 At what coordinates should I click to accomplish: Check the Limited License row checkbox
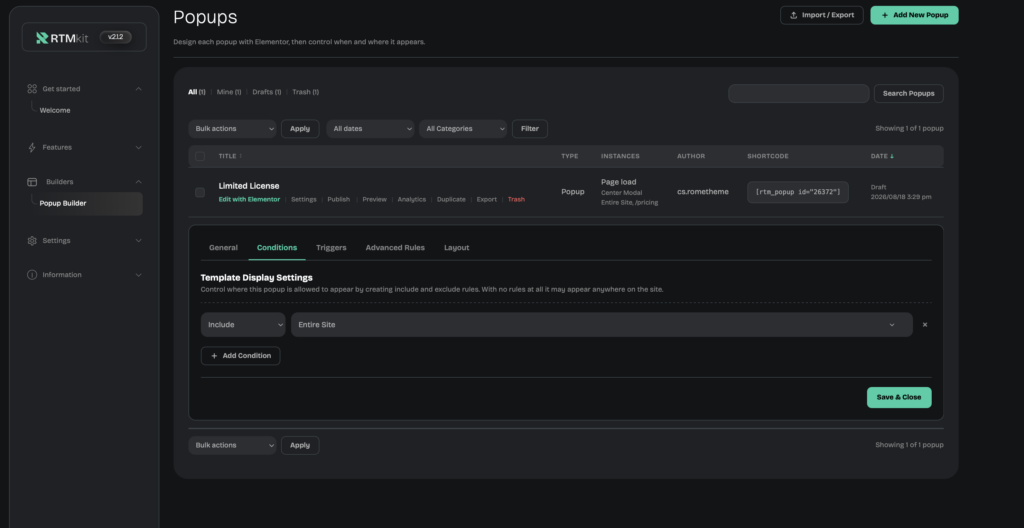(200, 192)
